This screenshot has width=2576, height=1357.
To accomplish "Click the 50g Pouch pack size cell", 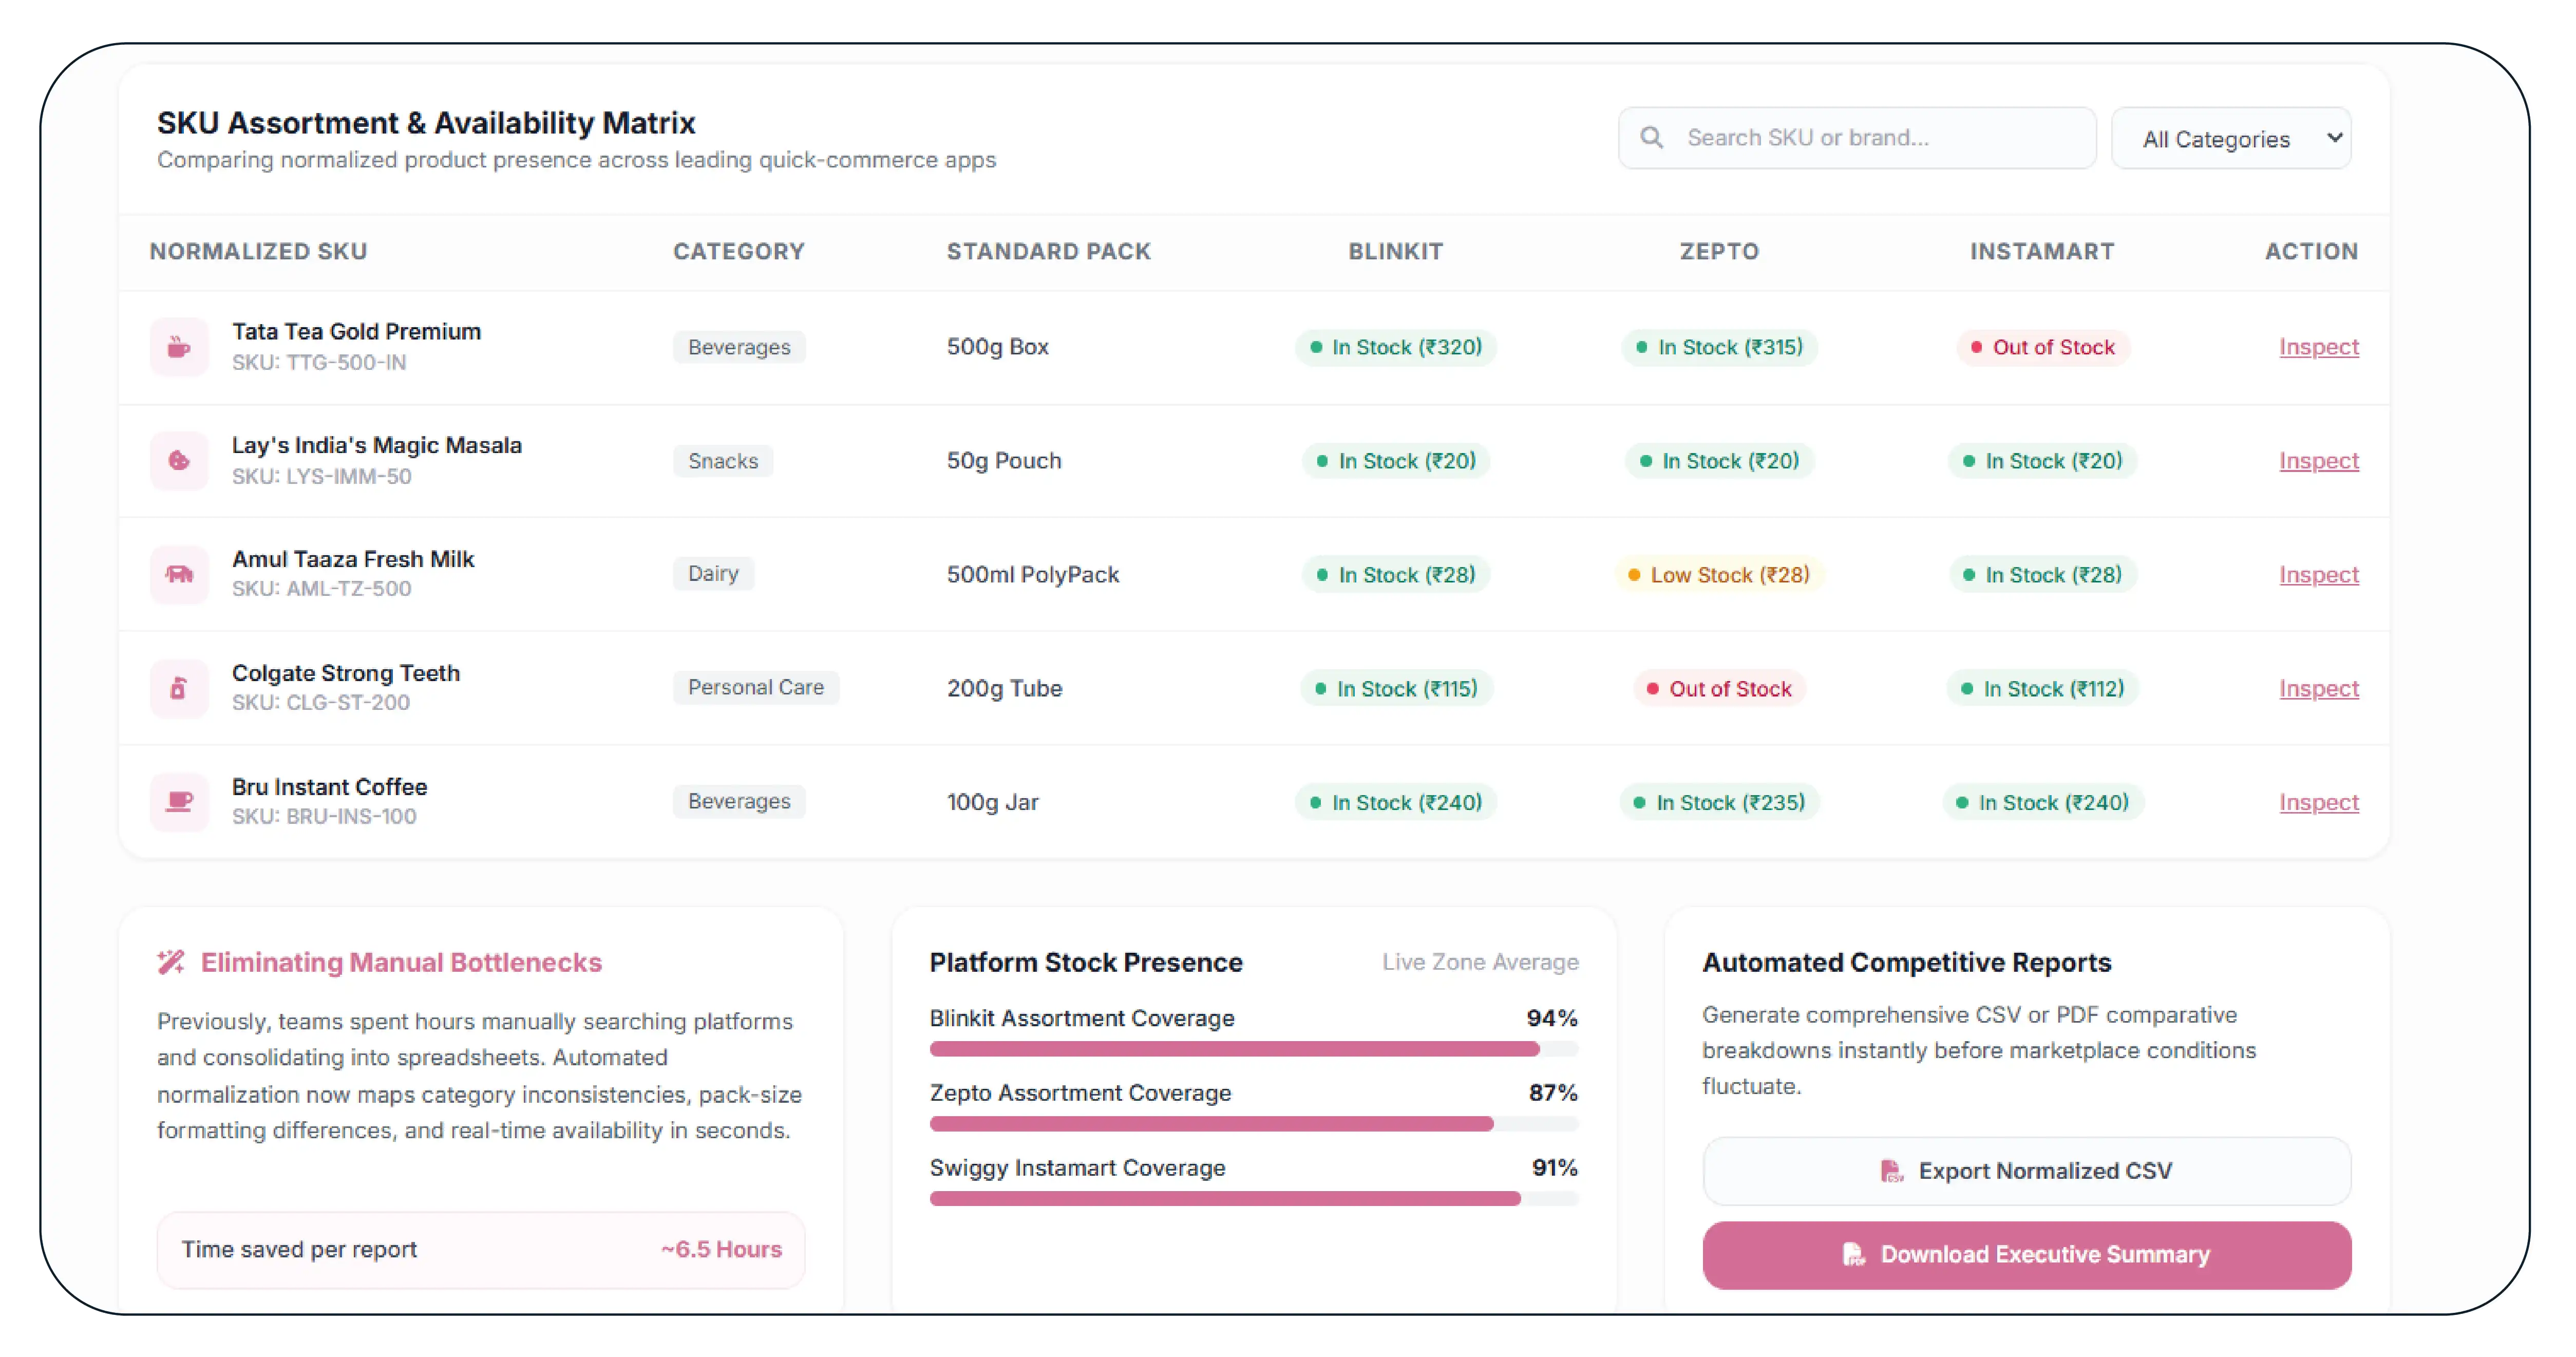I will [1004, 461].
